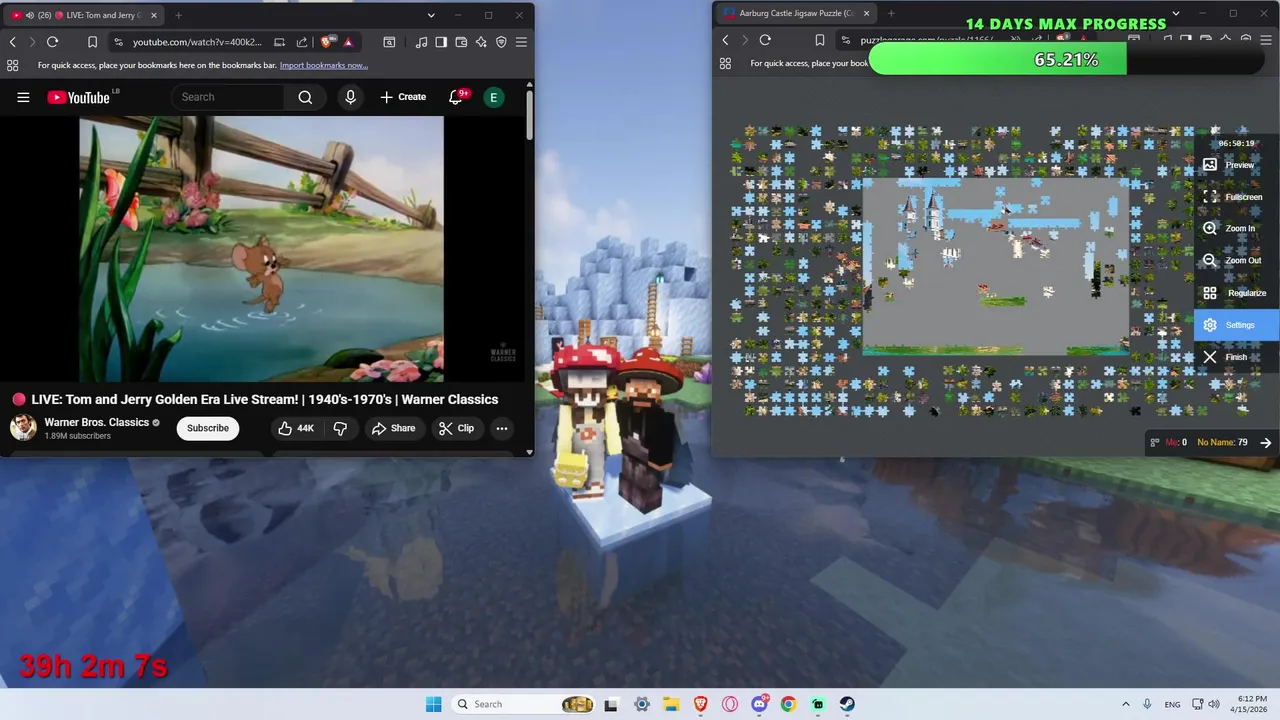Start voice search with the microphone icon
1280x720 pixels.
pos(350,97)
